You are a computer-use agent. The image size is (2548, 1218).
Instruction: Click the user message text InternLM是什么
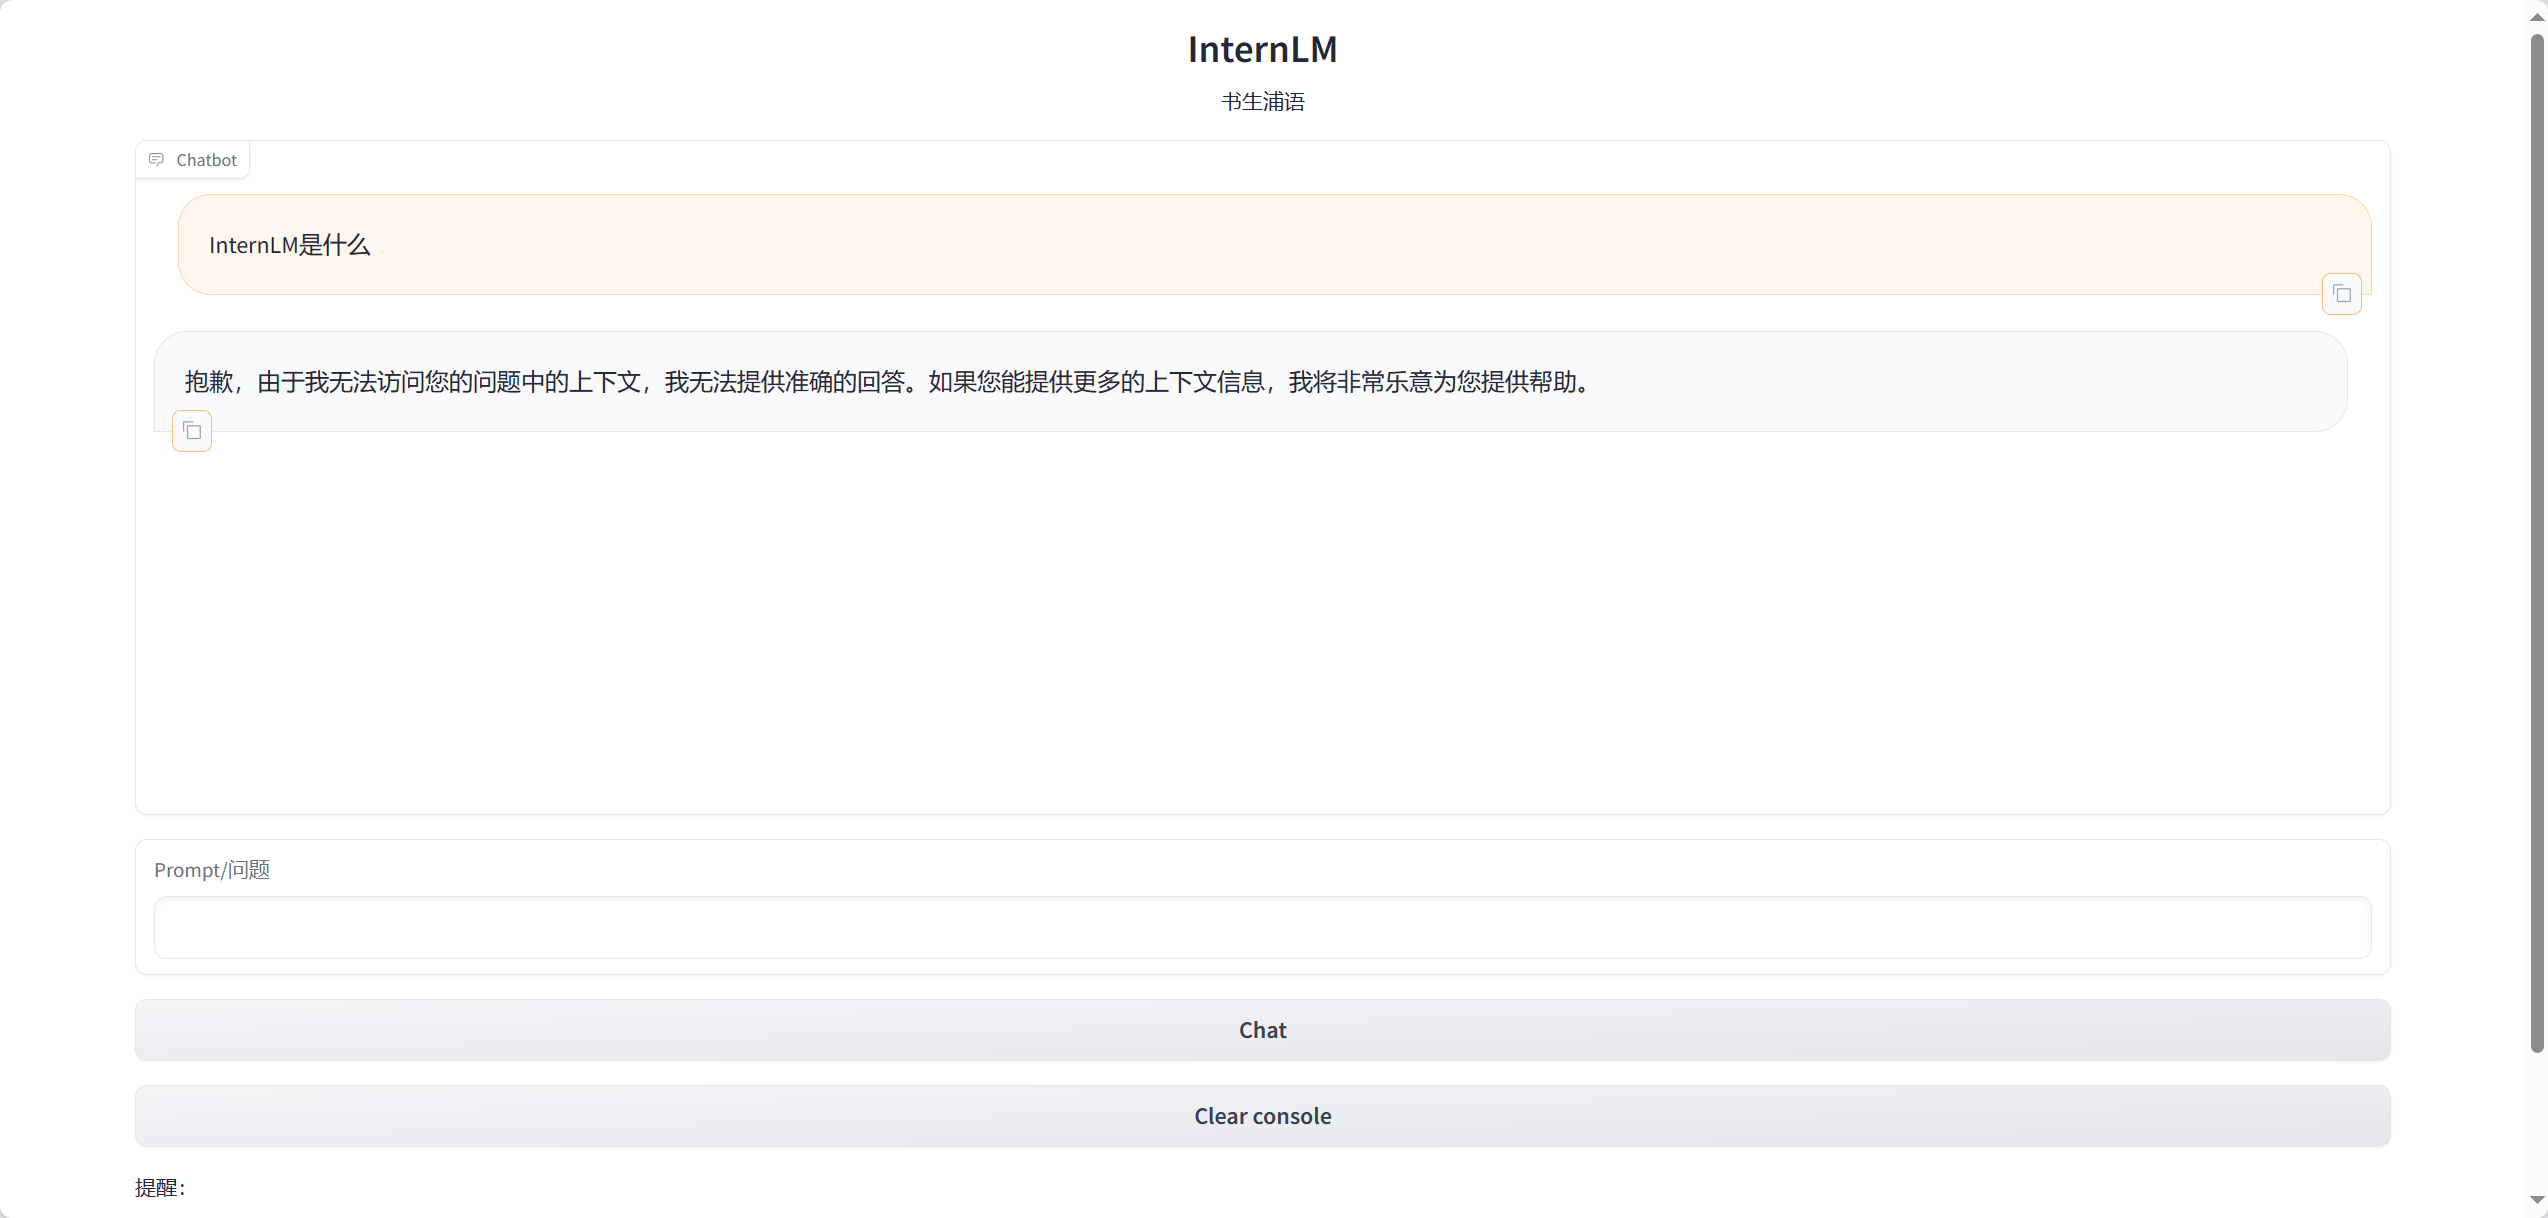(289, 245)
